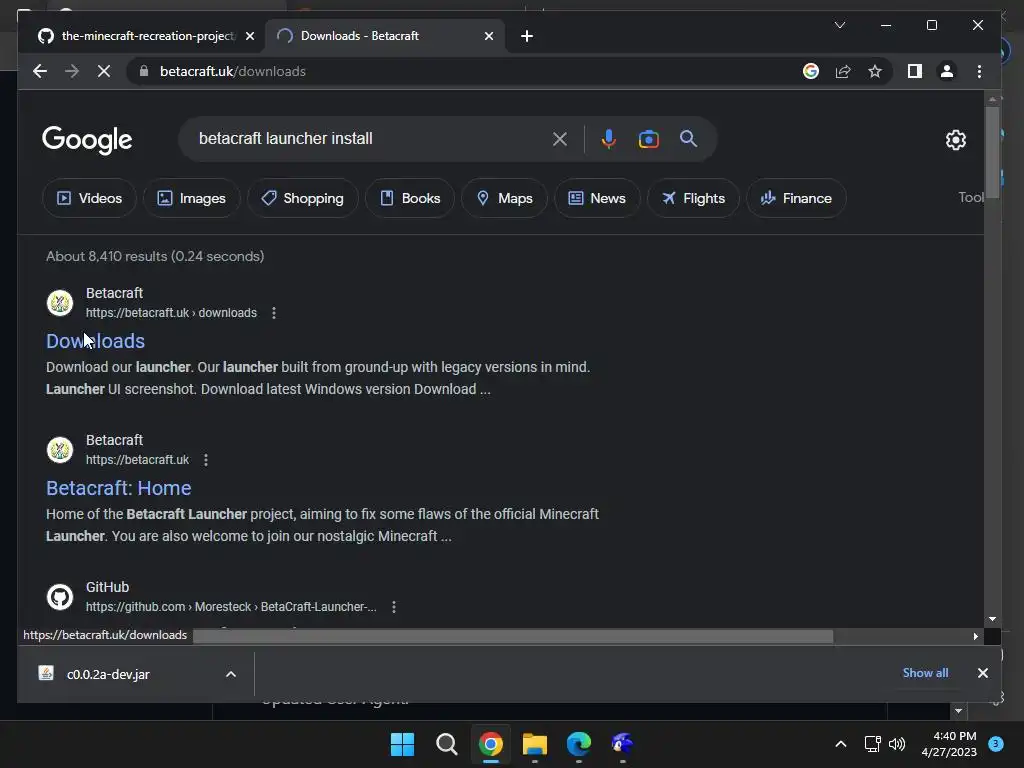Open options for the Betacraft Home result
The height and width of the screenshot is (768, 1024).
coord(206,460)
